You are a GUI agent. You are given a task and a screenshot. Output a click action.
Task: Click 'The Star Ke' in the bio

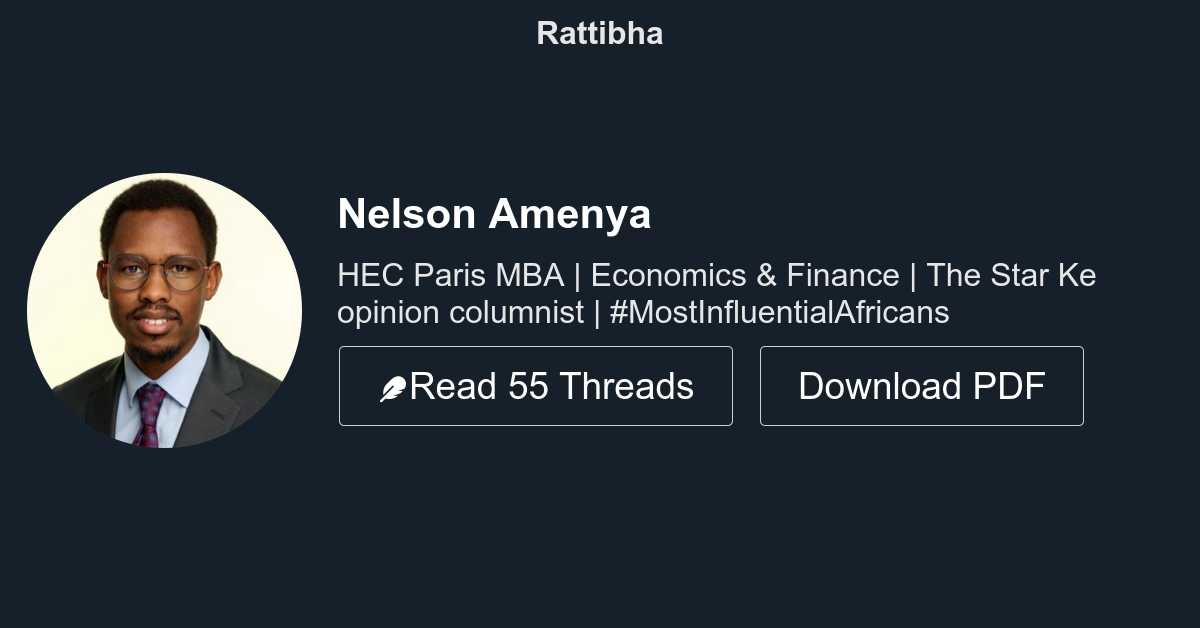(1010, 275)
